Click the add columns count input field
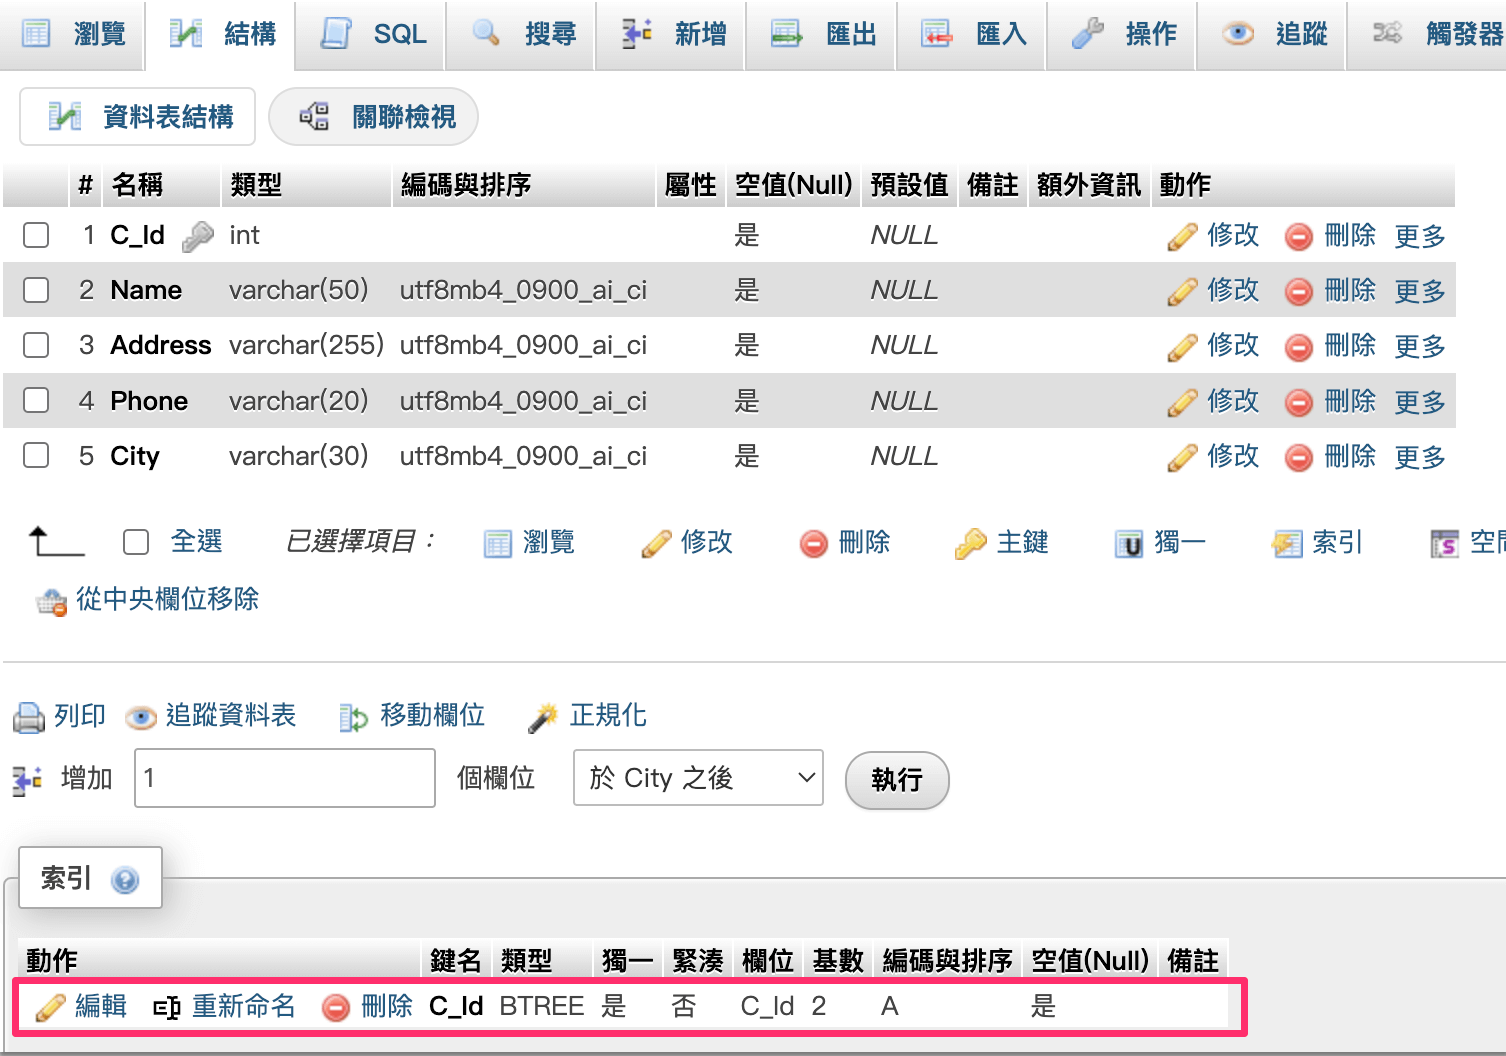 [285, 778]
